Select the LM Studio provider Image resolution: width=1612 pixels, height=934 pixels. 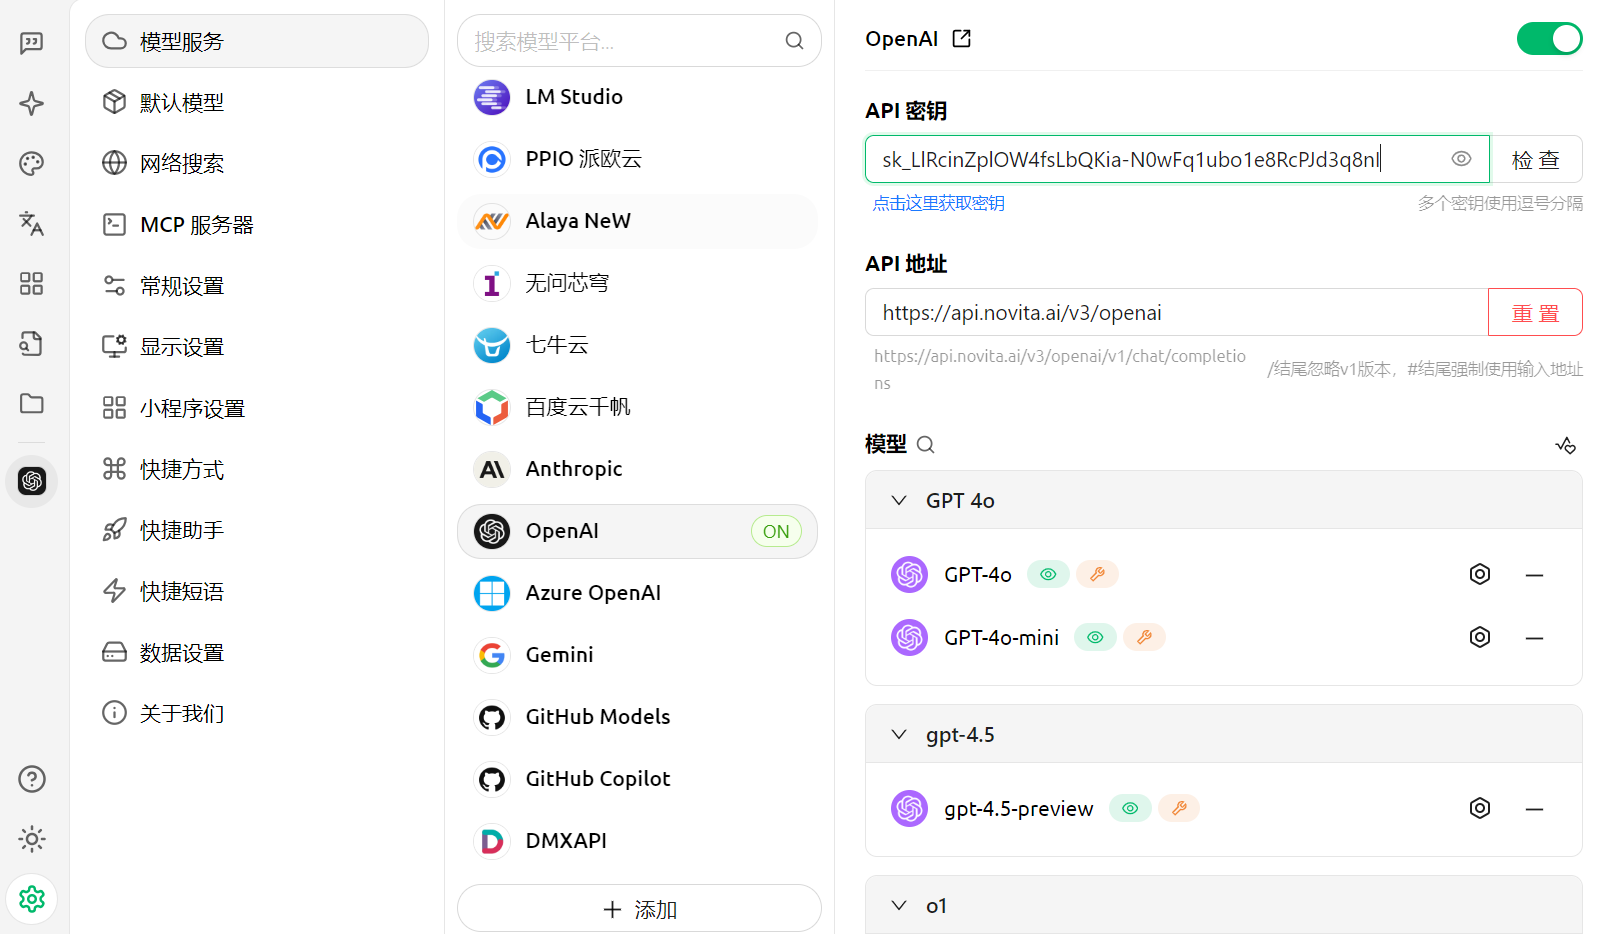pos(637,97)
